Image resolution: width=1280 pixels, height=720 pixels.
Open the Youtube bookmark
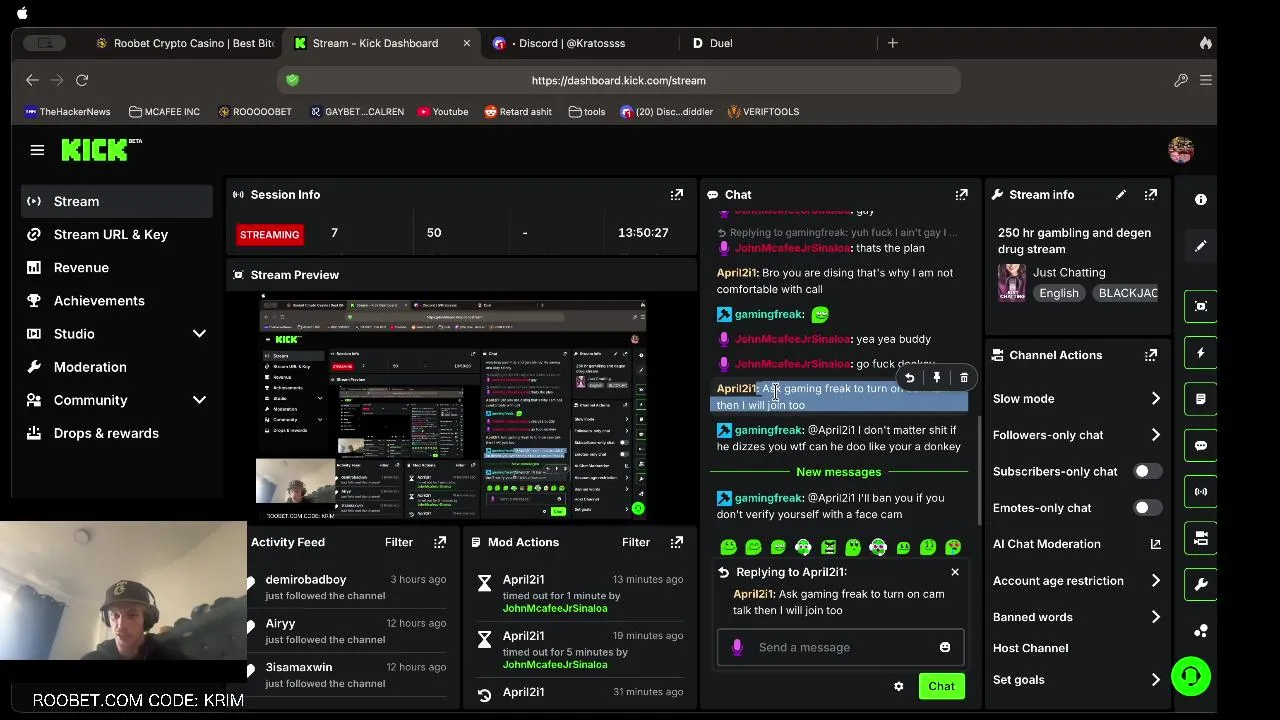click(443, 112)
